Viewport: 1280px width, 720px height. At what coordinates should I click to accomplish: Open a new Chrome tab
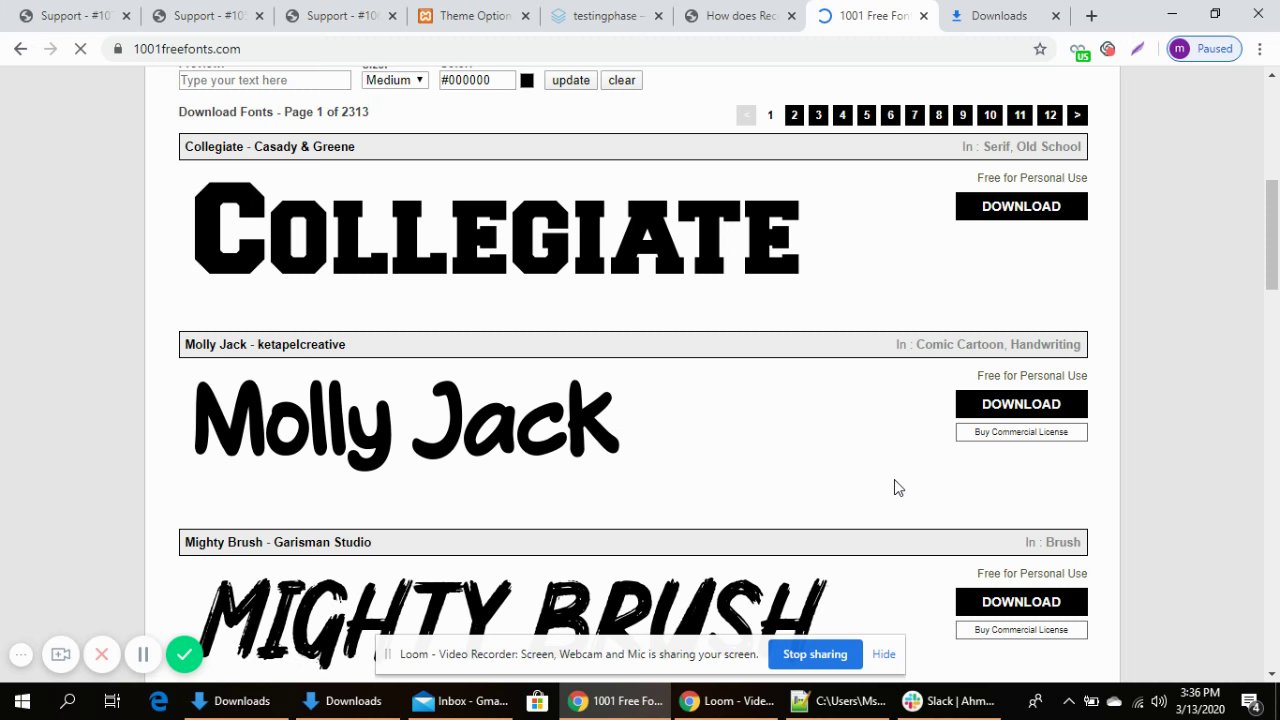point(1091,16)
